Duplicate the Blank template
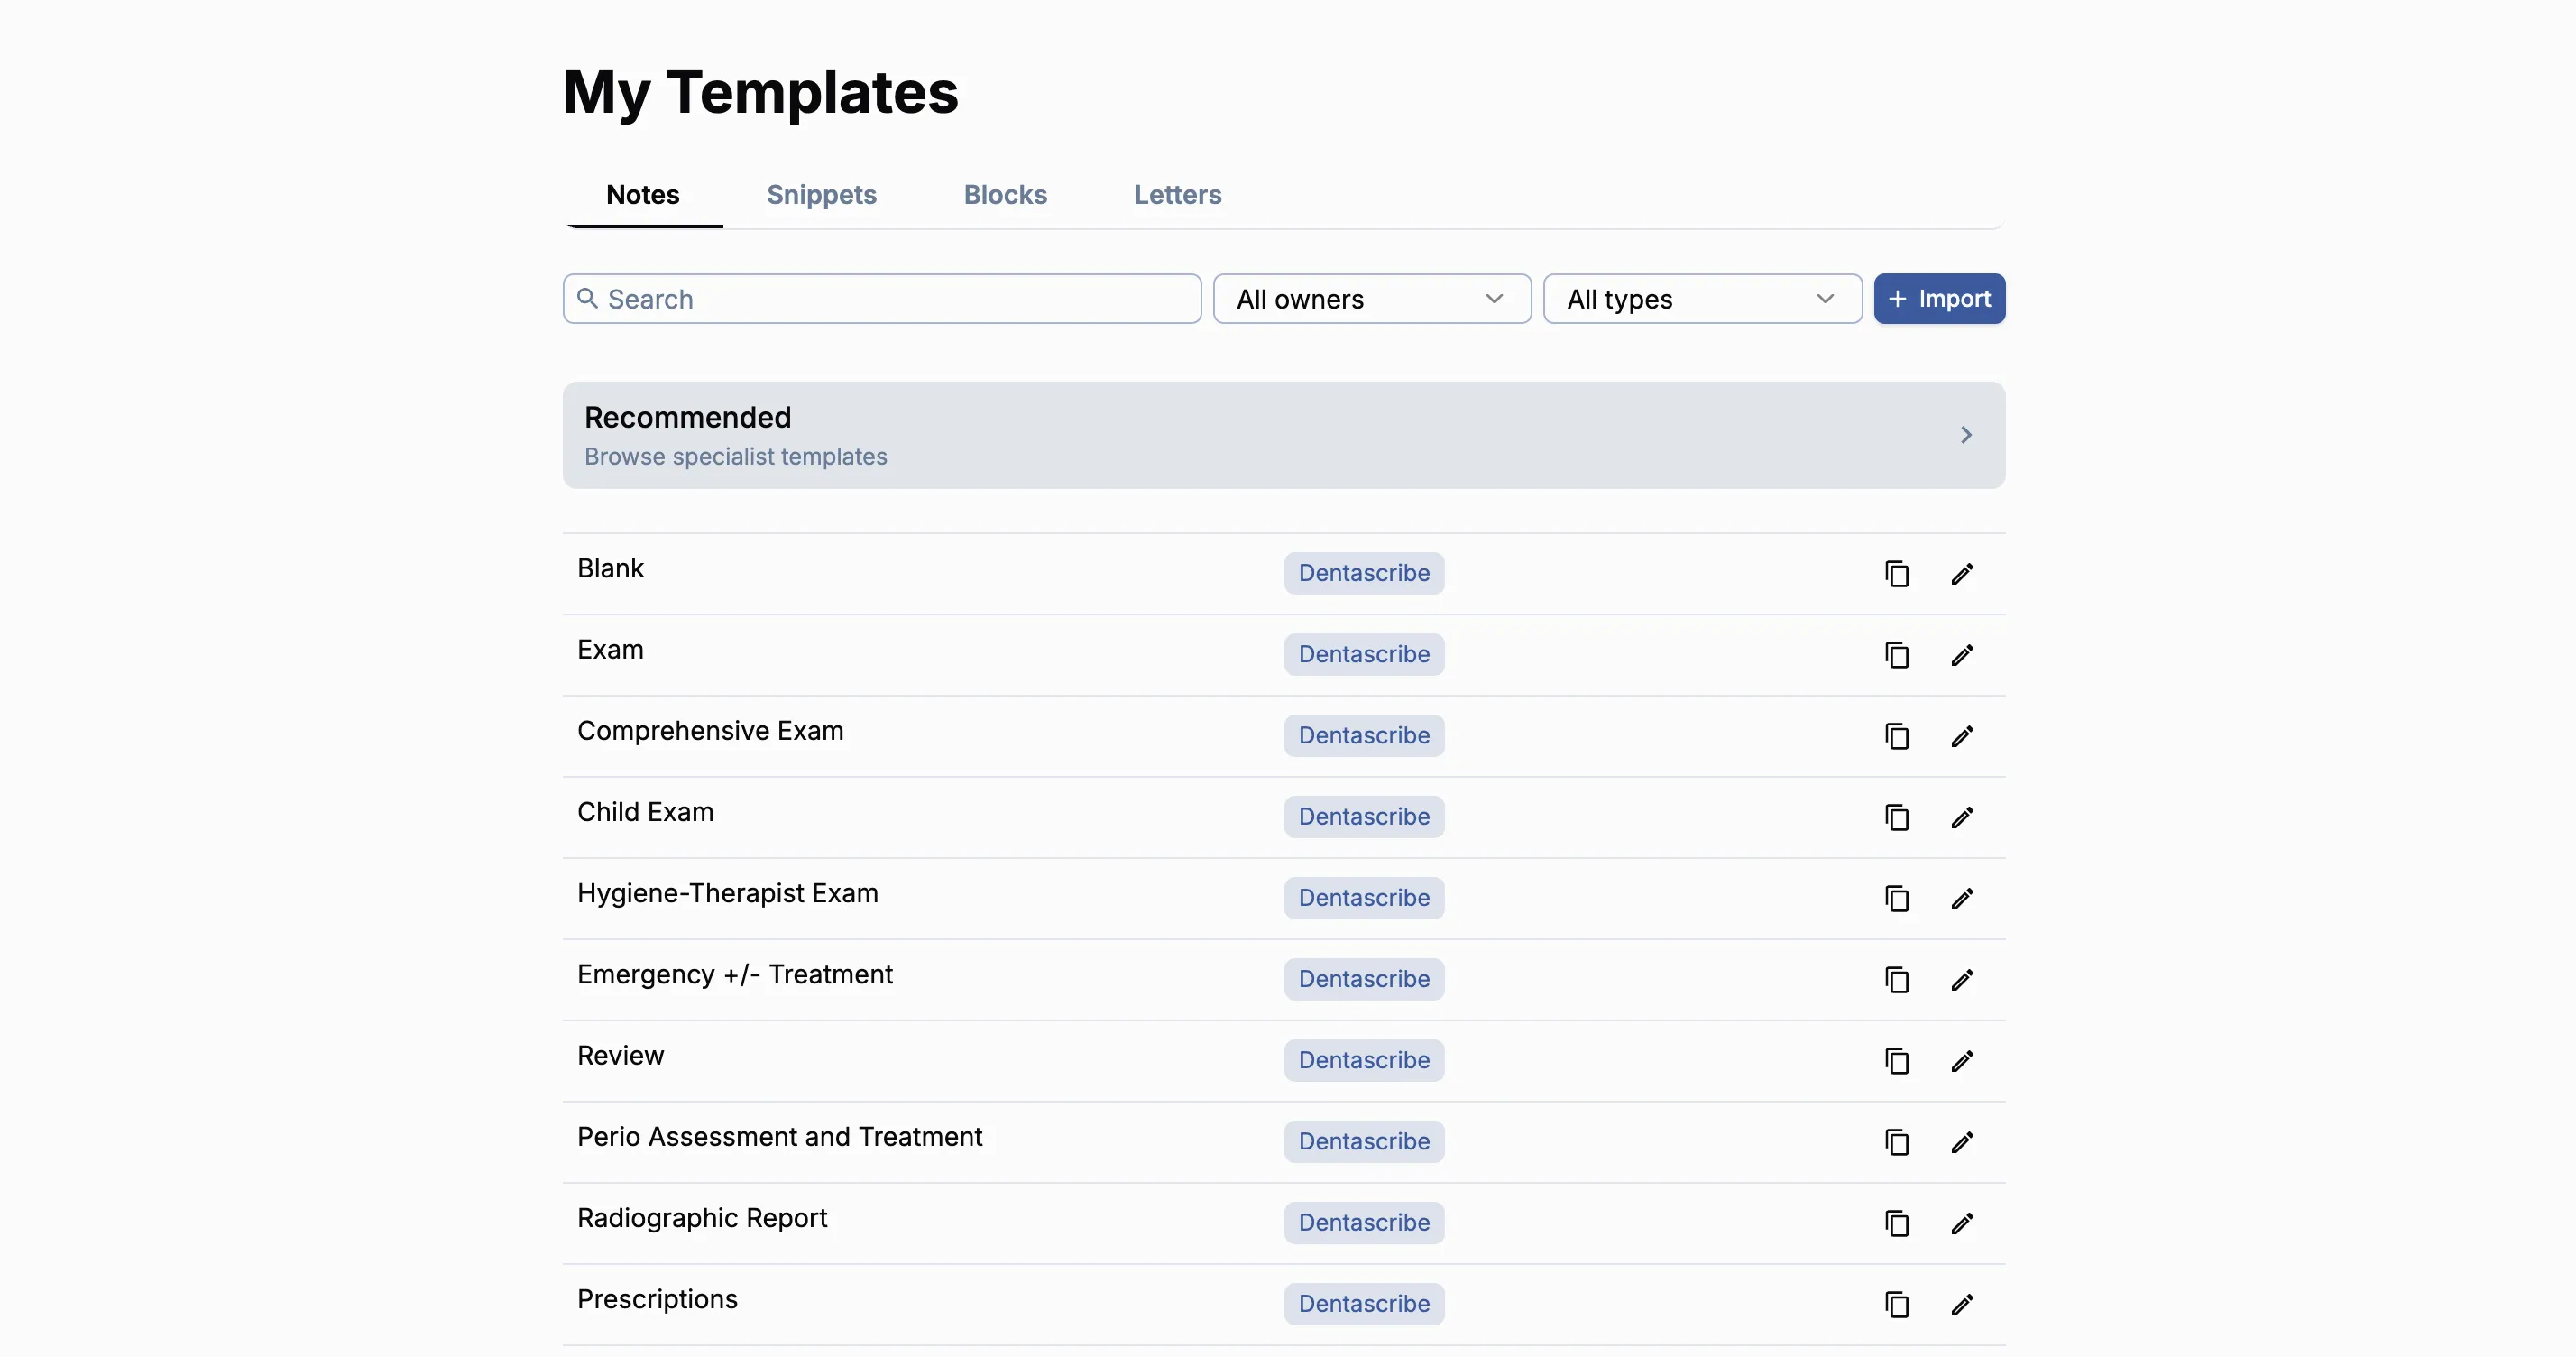Screen dimensions: 2576x1357 (1897, 573)
